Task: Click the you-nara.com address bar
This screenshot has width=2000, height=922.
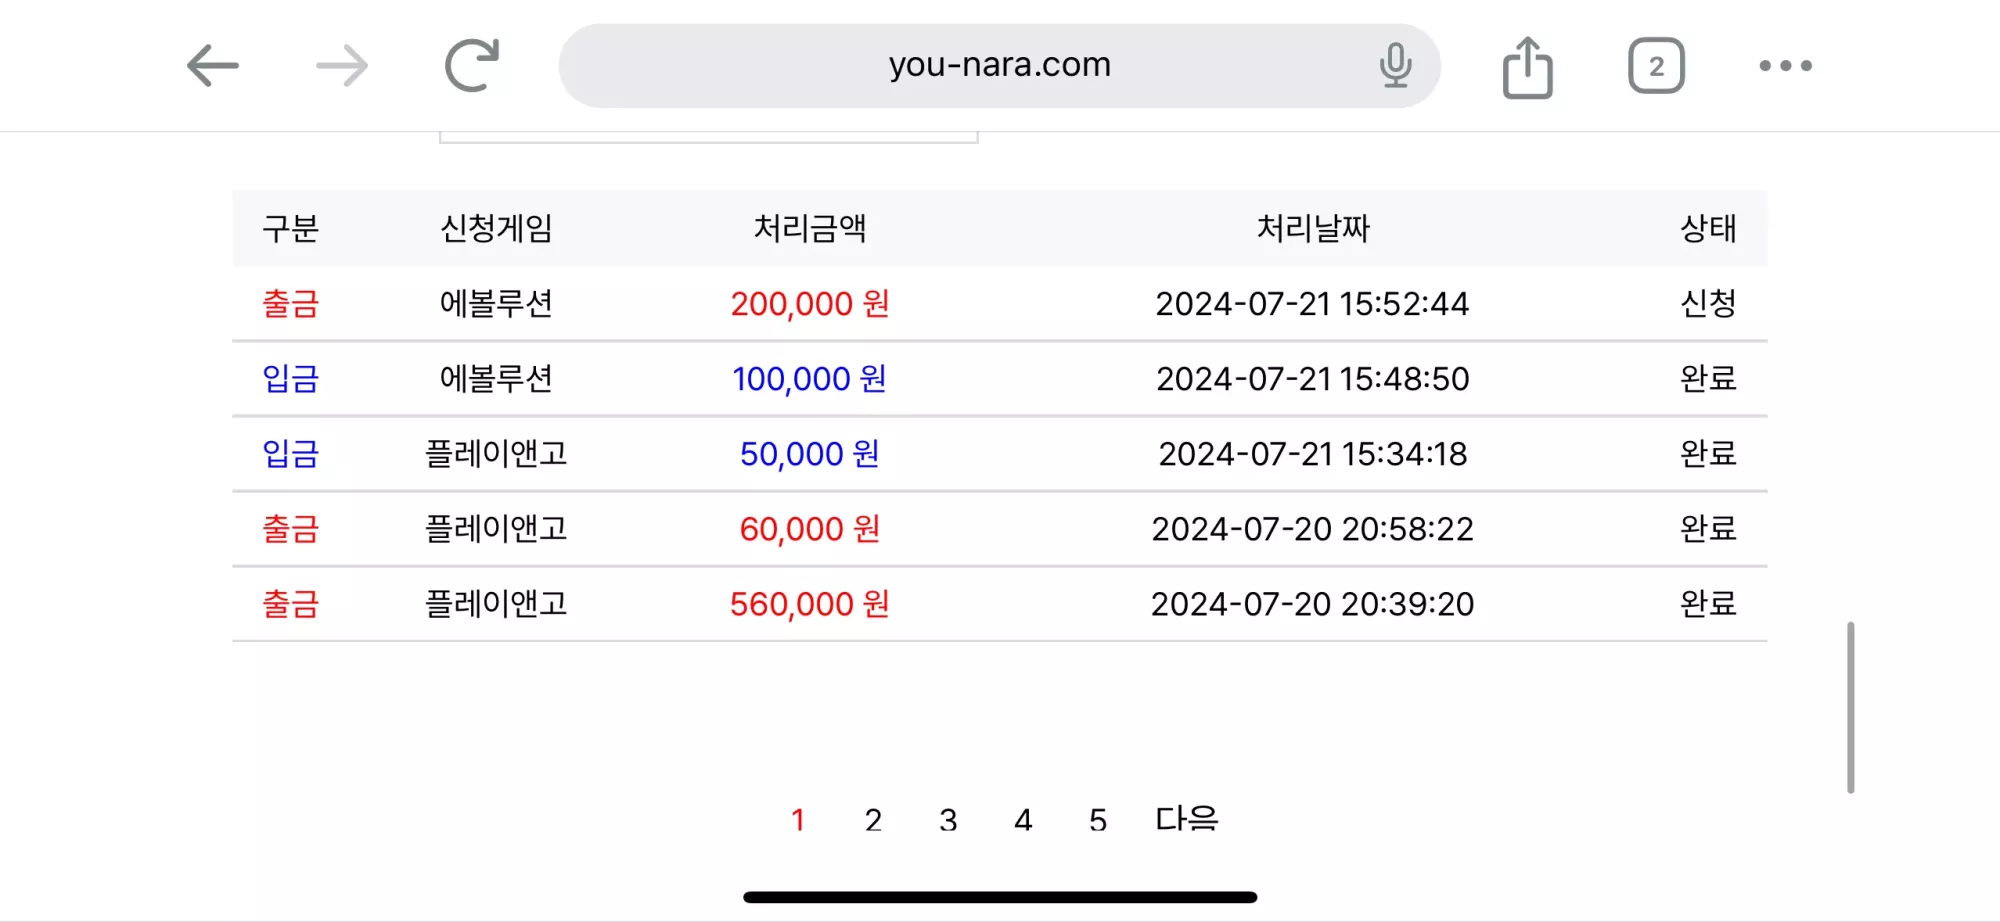Action: pos(999,66)
